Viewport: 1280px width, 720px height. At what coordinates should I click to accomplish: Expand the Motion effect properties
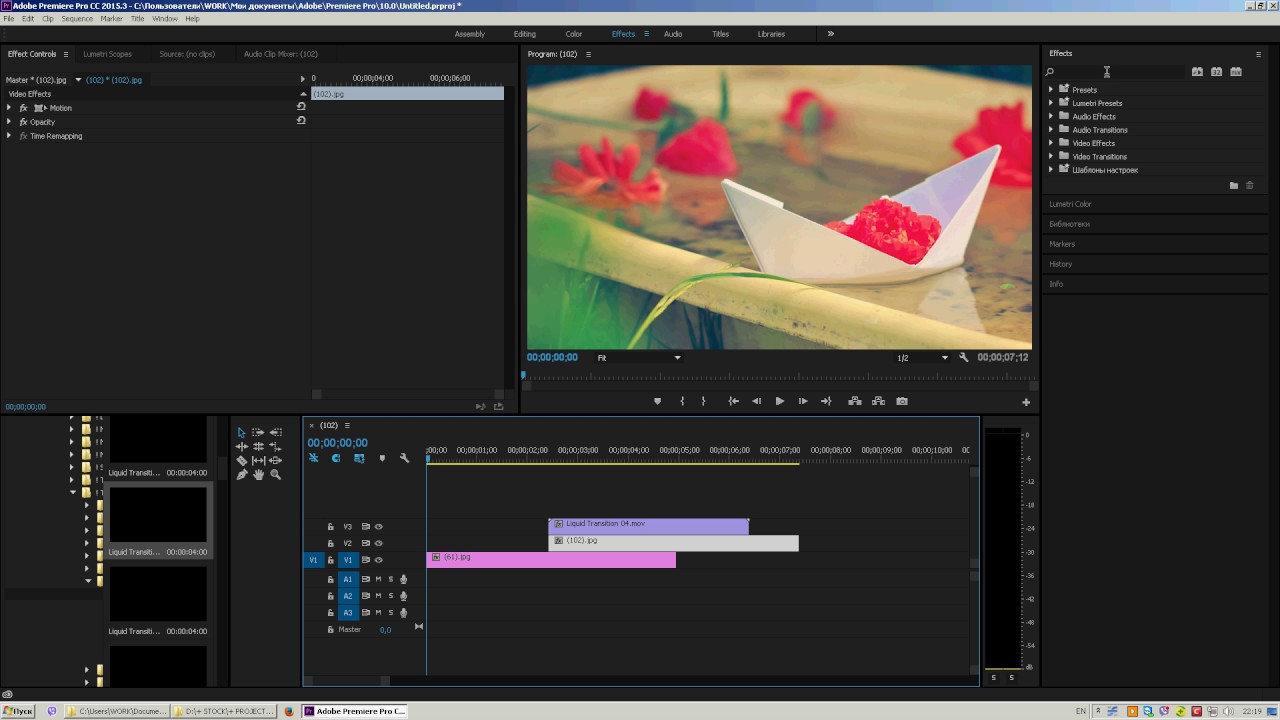point(9,108)
